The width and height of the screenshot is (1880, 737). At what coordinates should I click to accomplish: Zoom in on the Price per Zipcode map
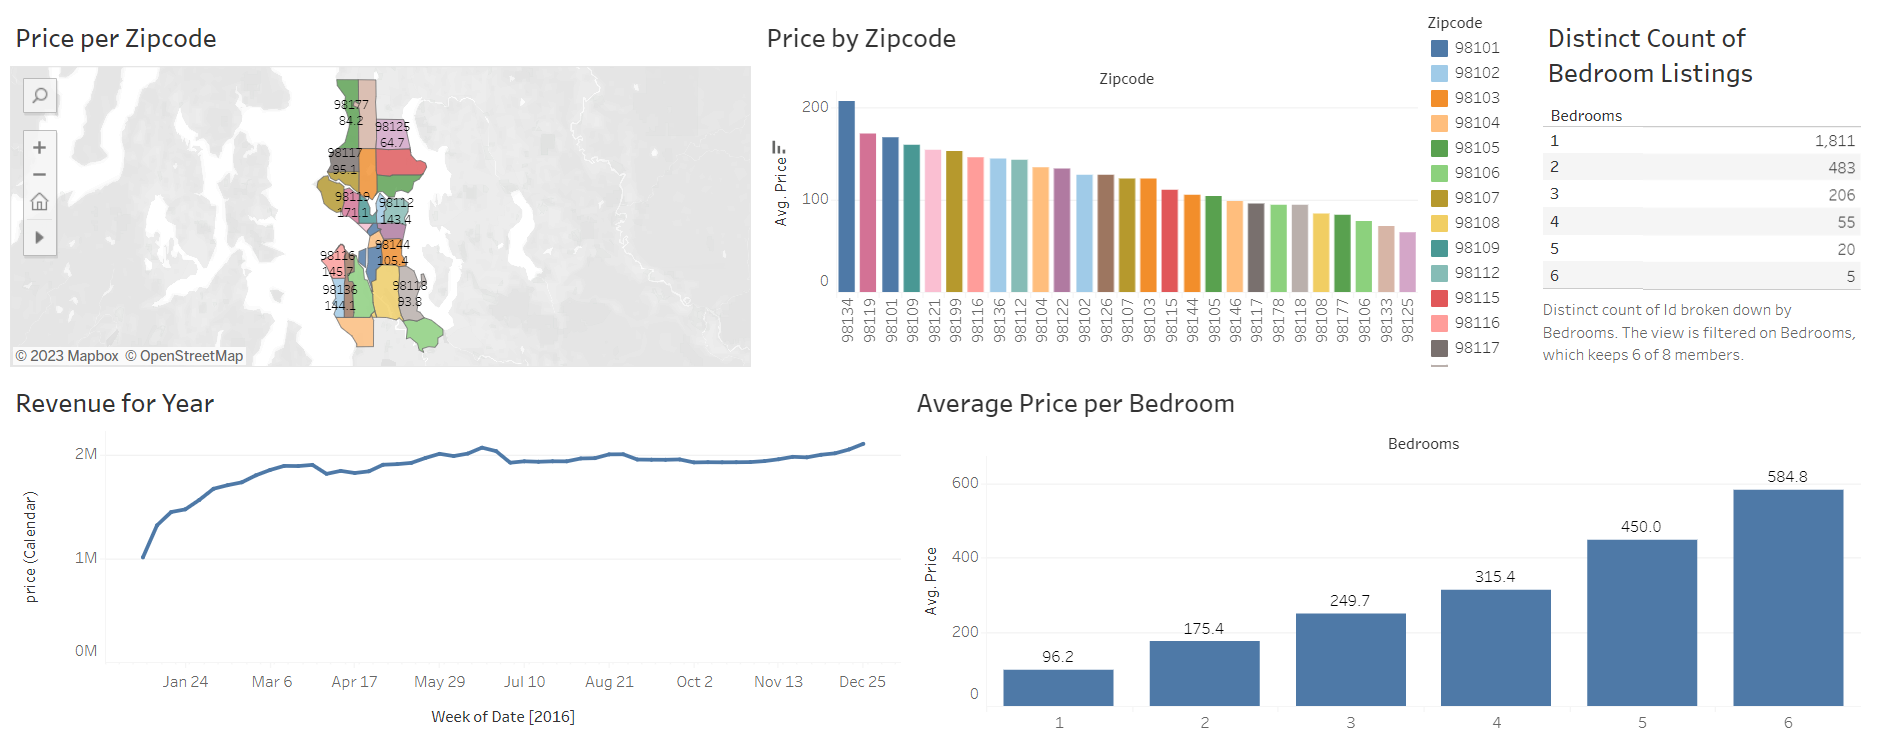pos(39,147)
